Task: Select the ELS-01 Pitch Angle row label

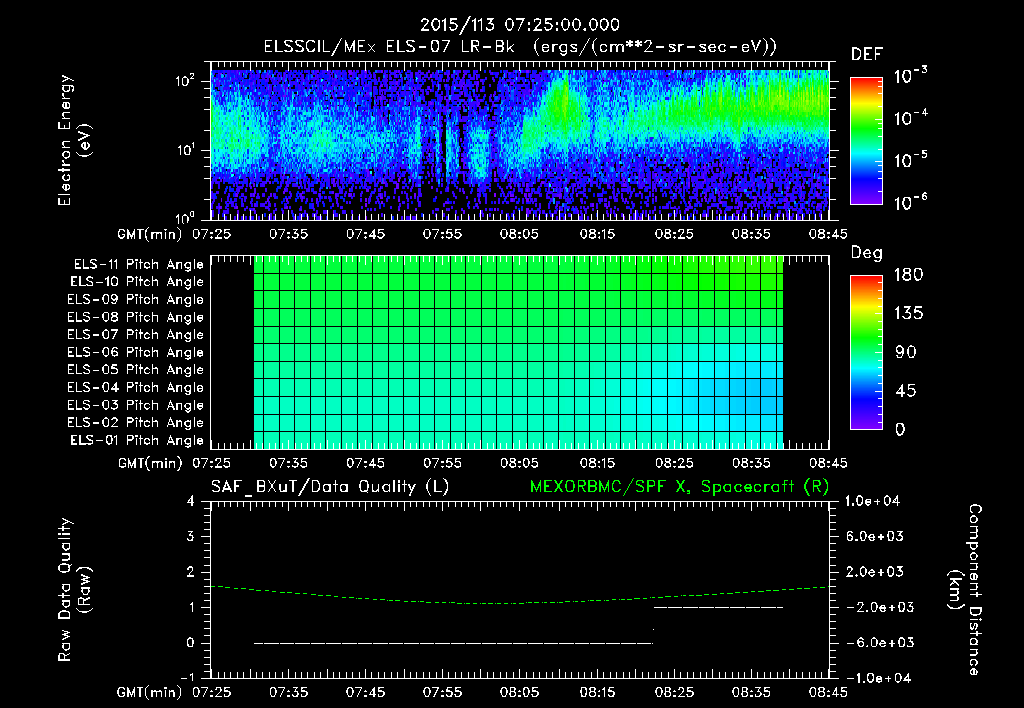Action: point(137,440)
